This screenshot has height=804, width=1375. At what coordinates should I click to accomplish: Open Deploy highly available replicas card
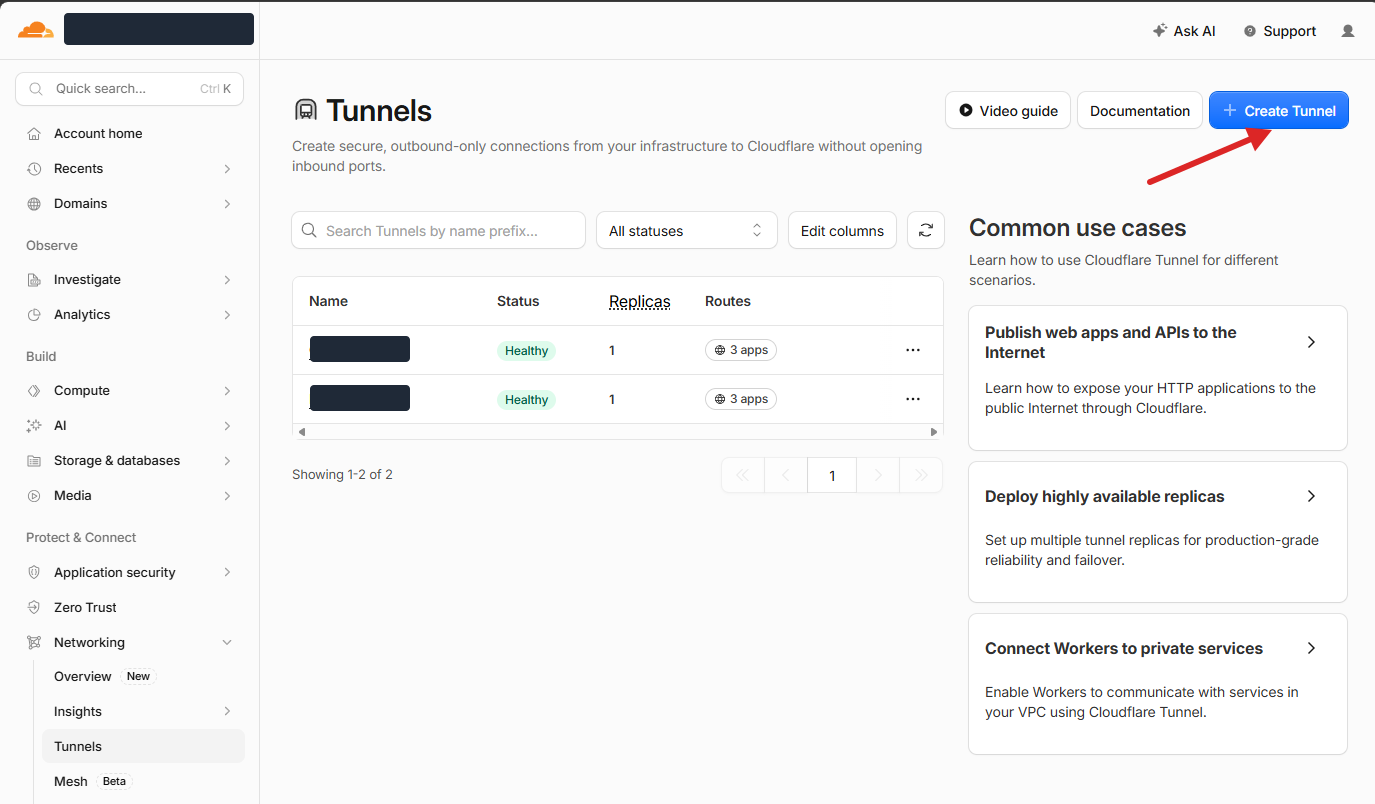pyautogui.click(x=1158, y=532)
